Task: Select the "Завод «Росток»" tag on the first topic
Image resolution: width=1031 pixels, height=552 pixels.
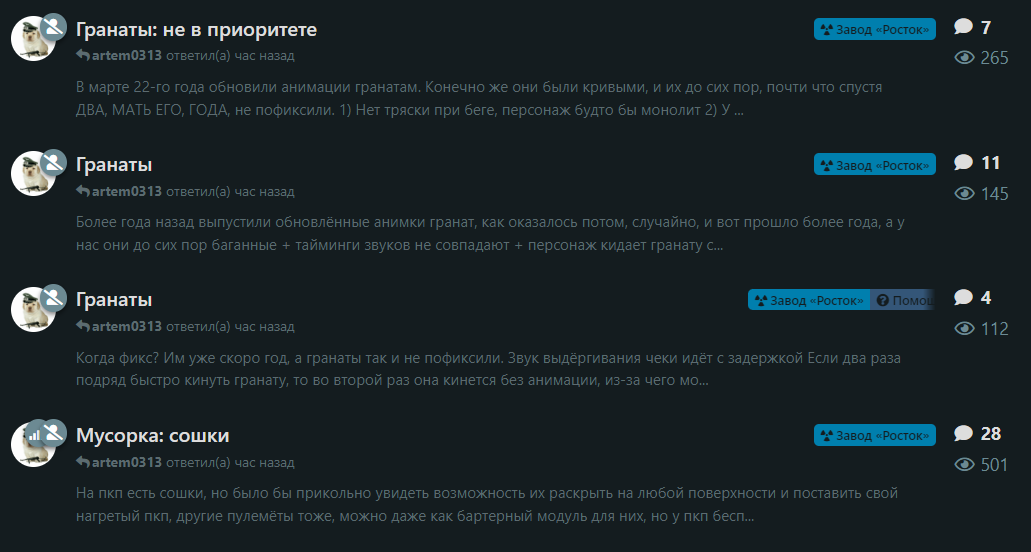Action: (875, 29)
